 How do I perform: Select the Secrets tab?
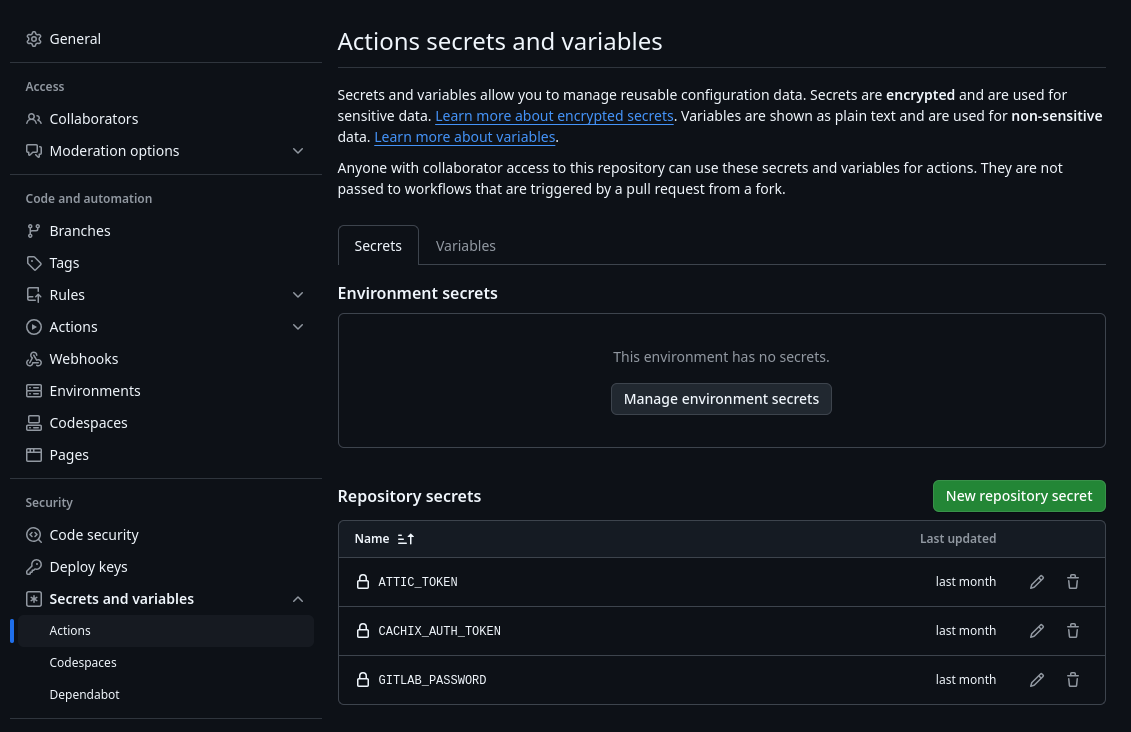[378, 245]
